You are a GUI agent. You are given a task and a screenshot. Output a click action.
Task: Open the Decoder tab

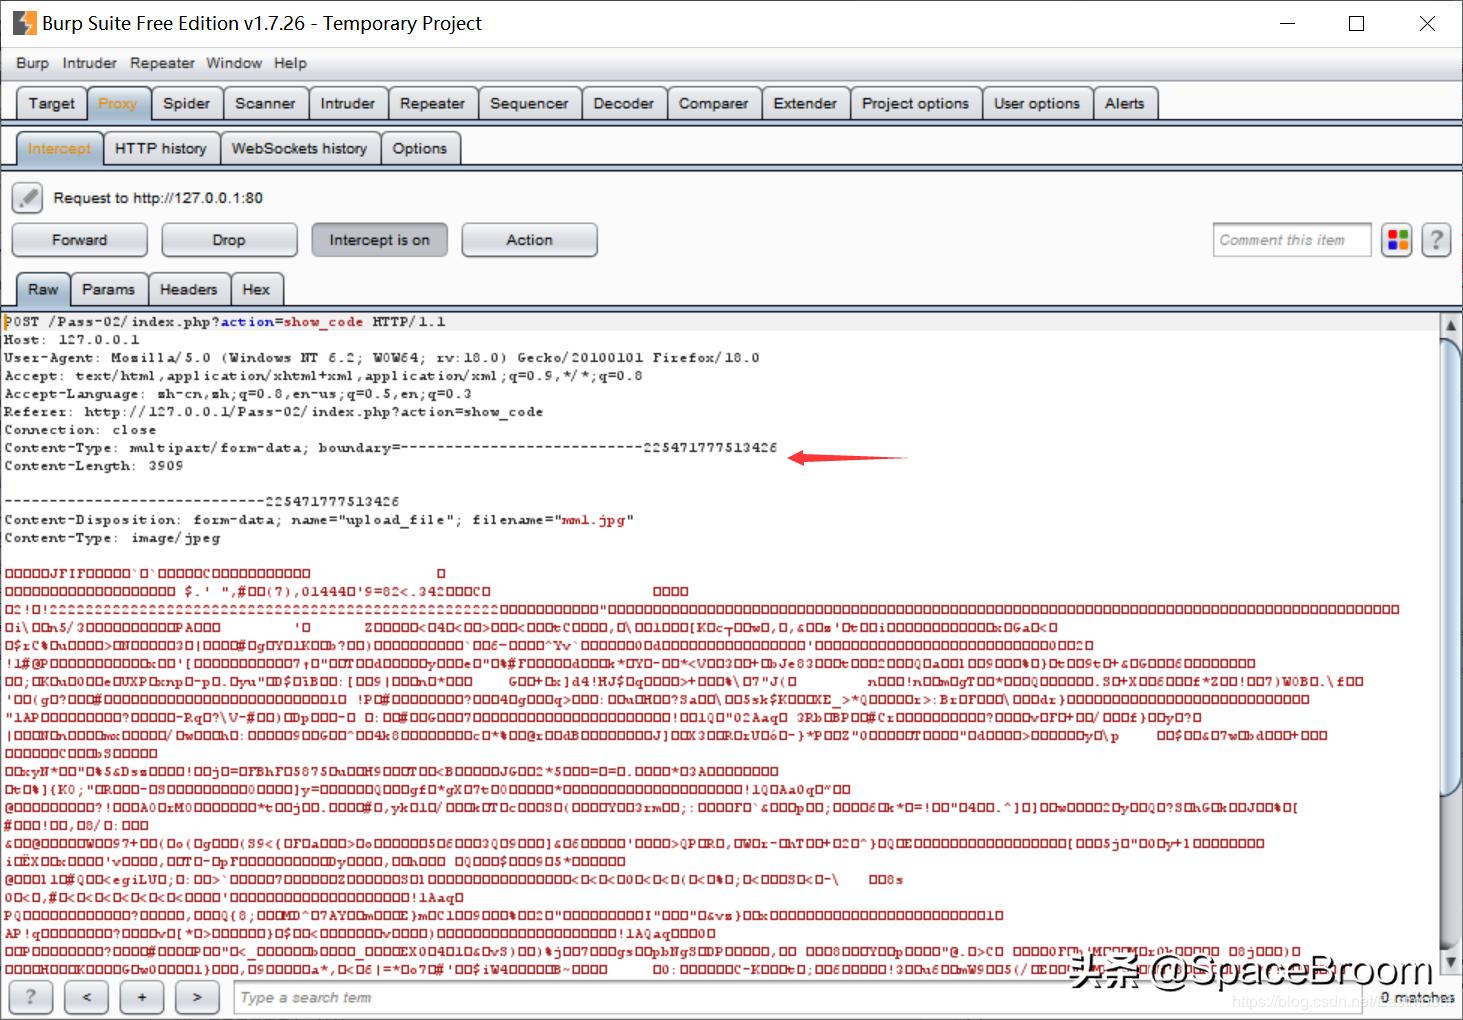pyautogui.click(x=623, y=103)
